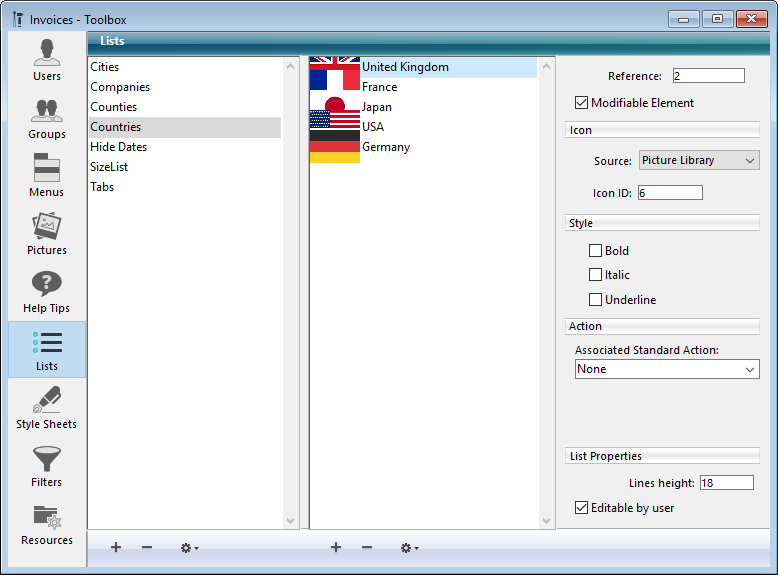Open the Filters section icon
Screen dimensions: 778x575
click(47, 466)
